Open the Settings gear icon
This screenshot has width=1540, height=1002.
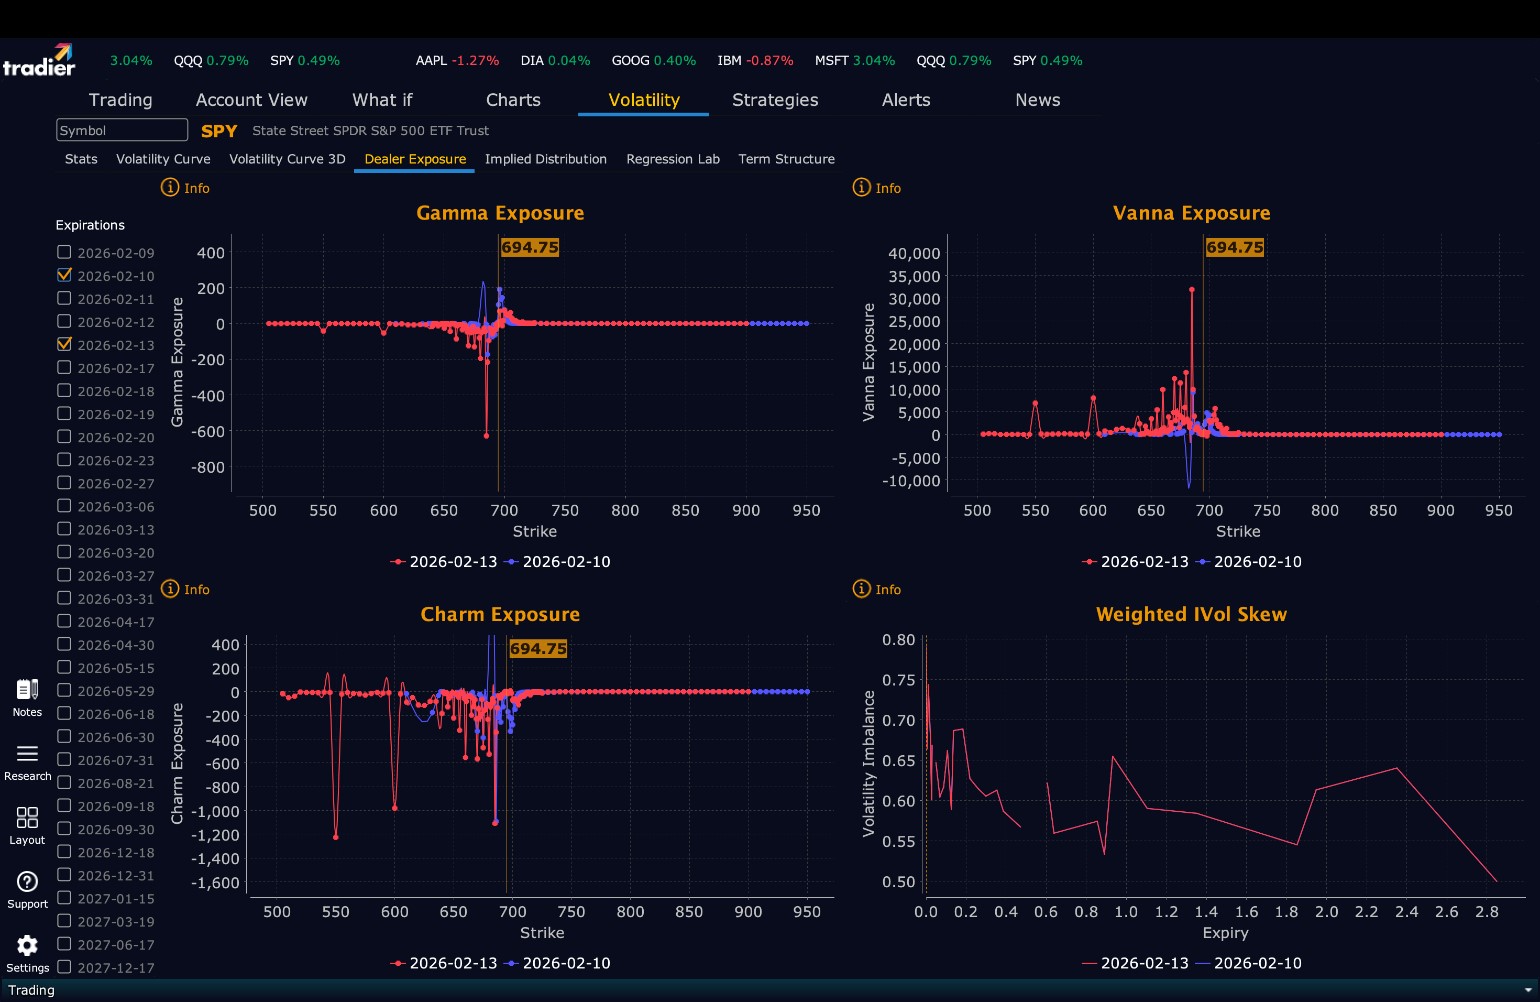[x=27, y=945]
